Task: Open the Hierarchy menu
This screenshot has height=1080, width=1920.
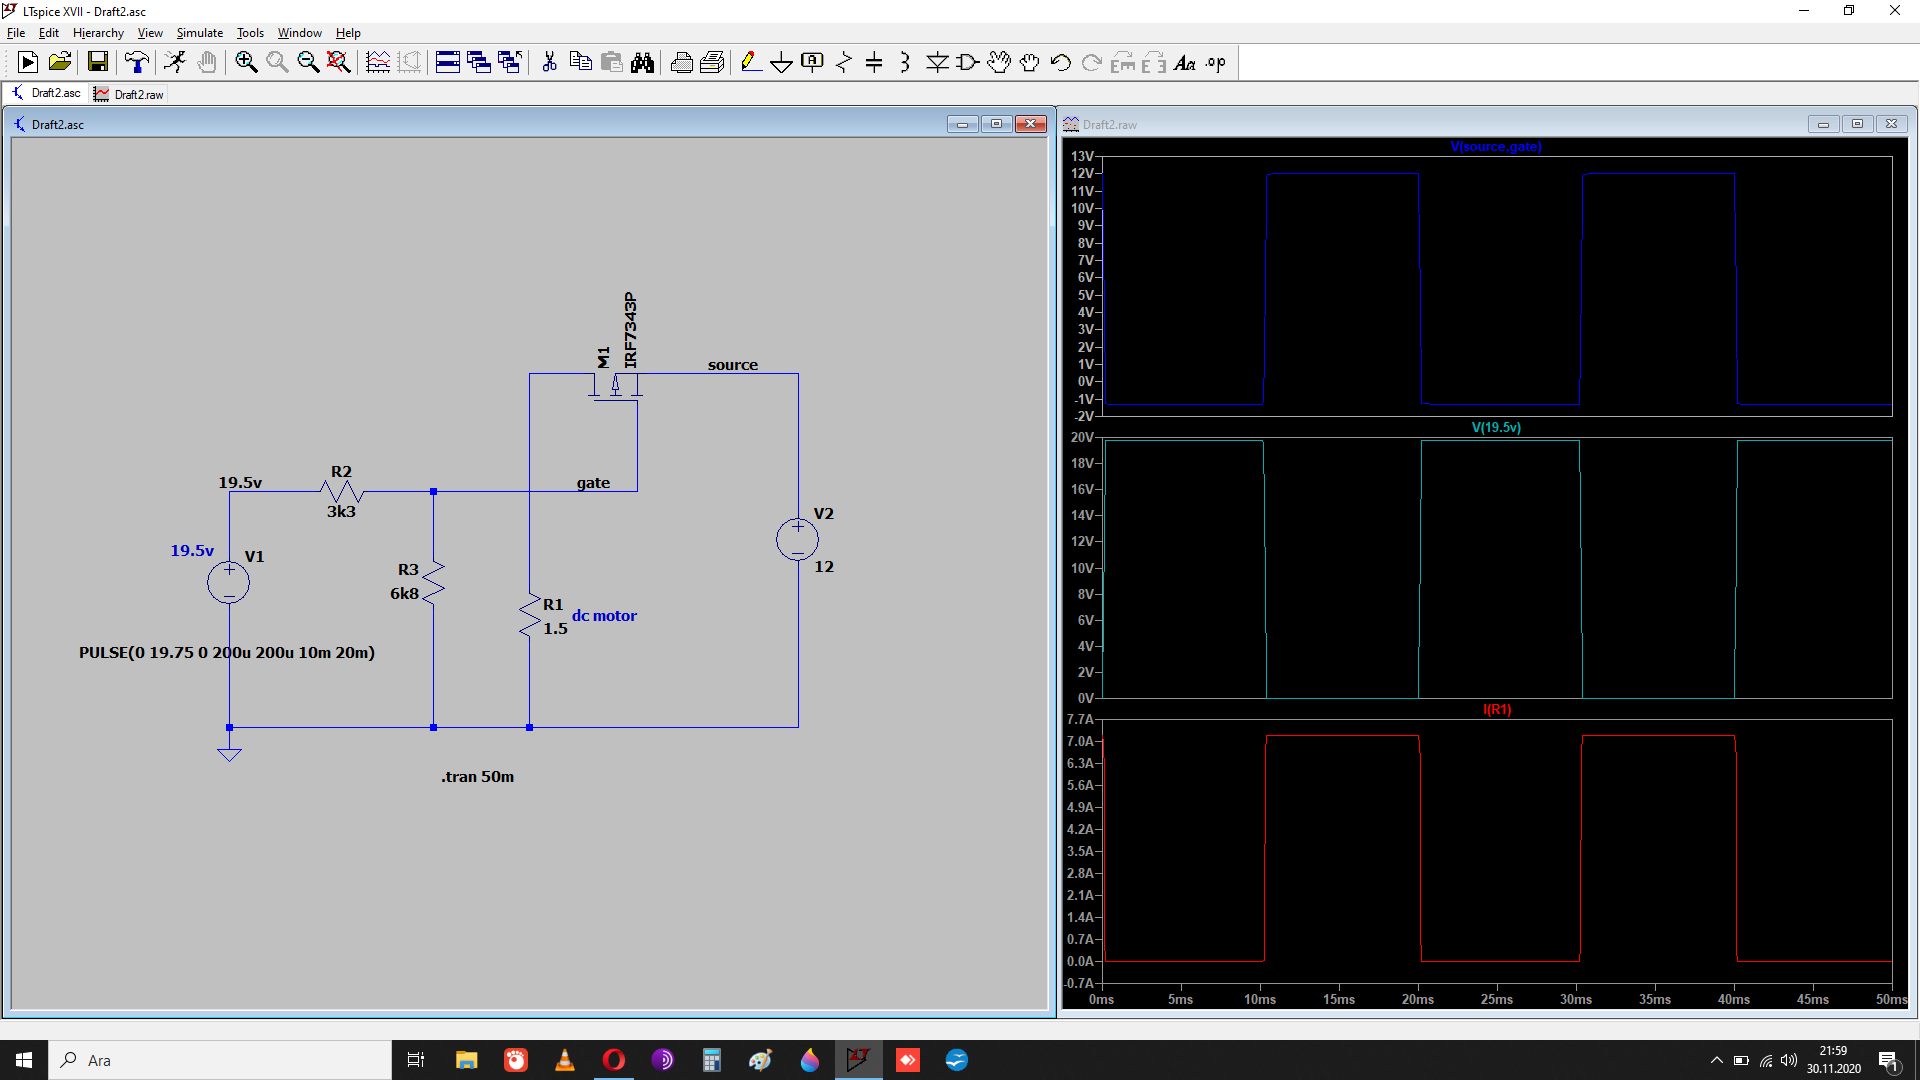Action: [x=98, y=33]
